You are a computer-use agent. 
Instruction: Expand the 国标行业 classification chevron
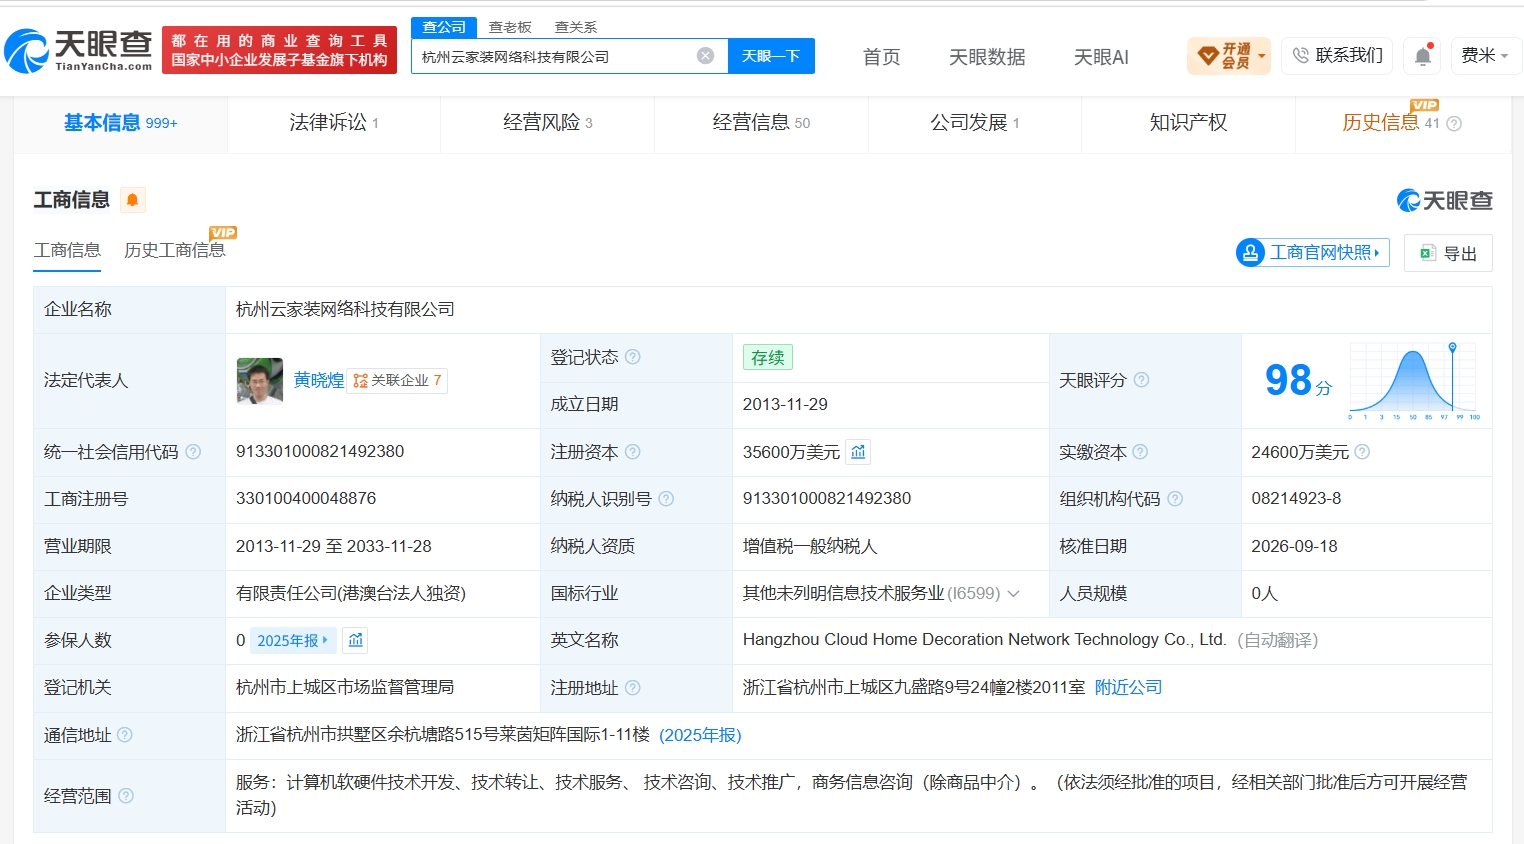coord(1013,594)
